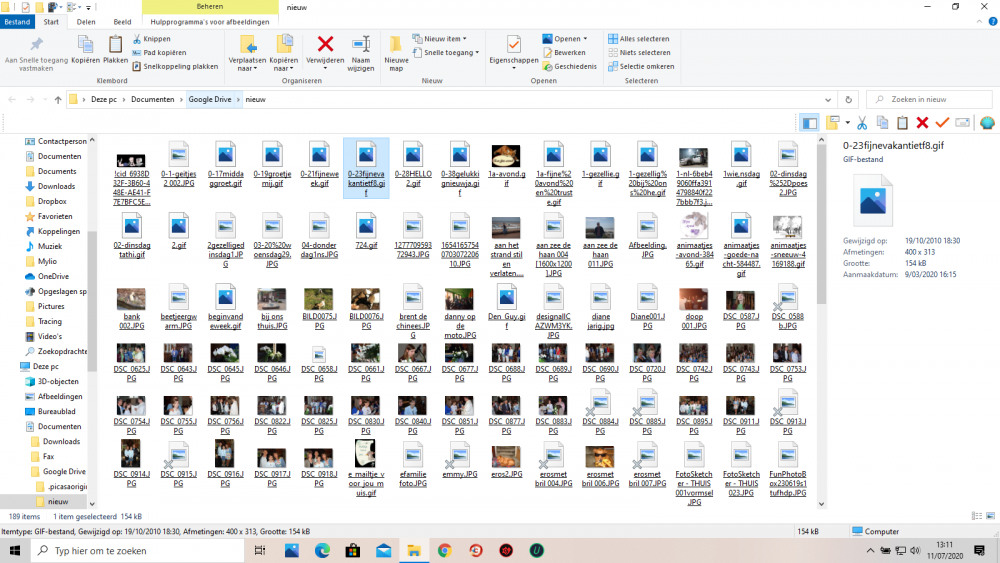Open the Nieuw item dropdown

click(439, 39)
